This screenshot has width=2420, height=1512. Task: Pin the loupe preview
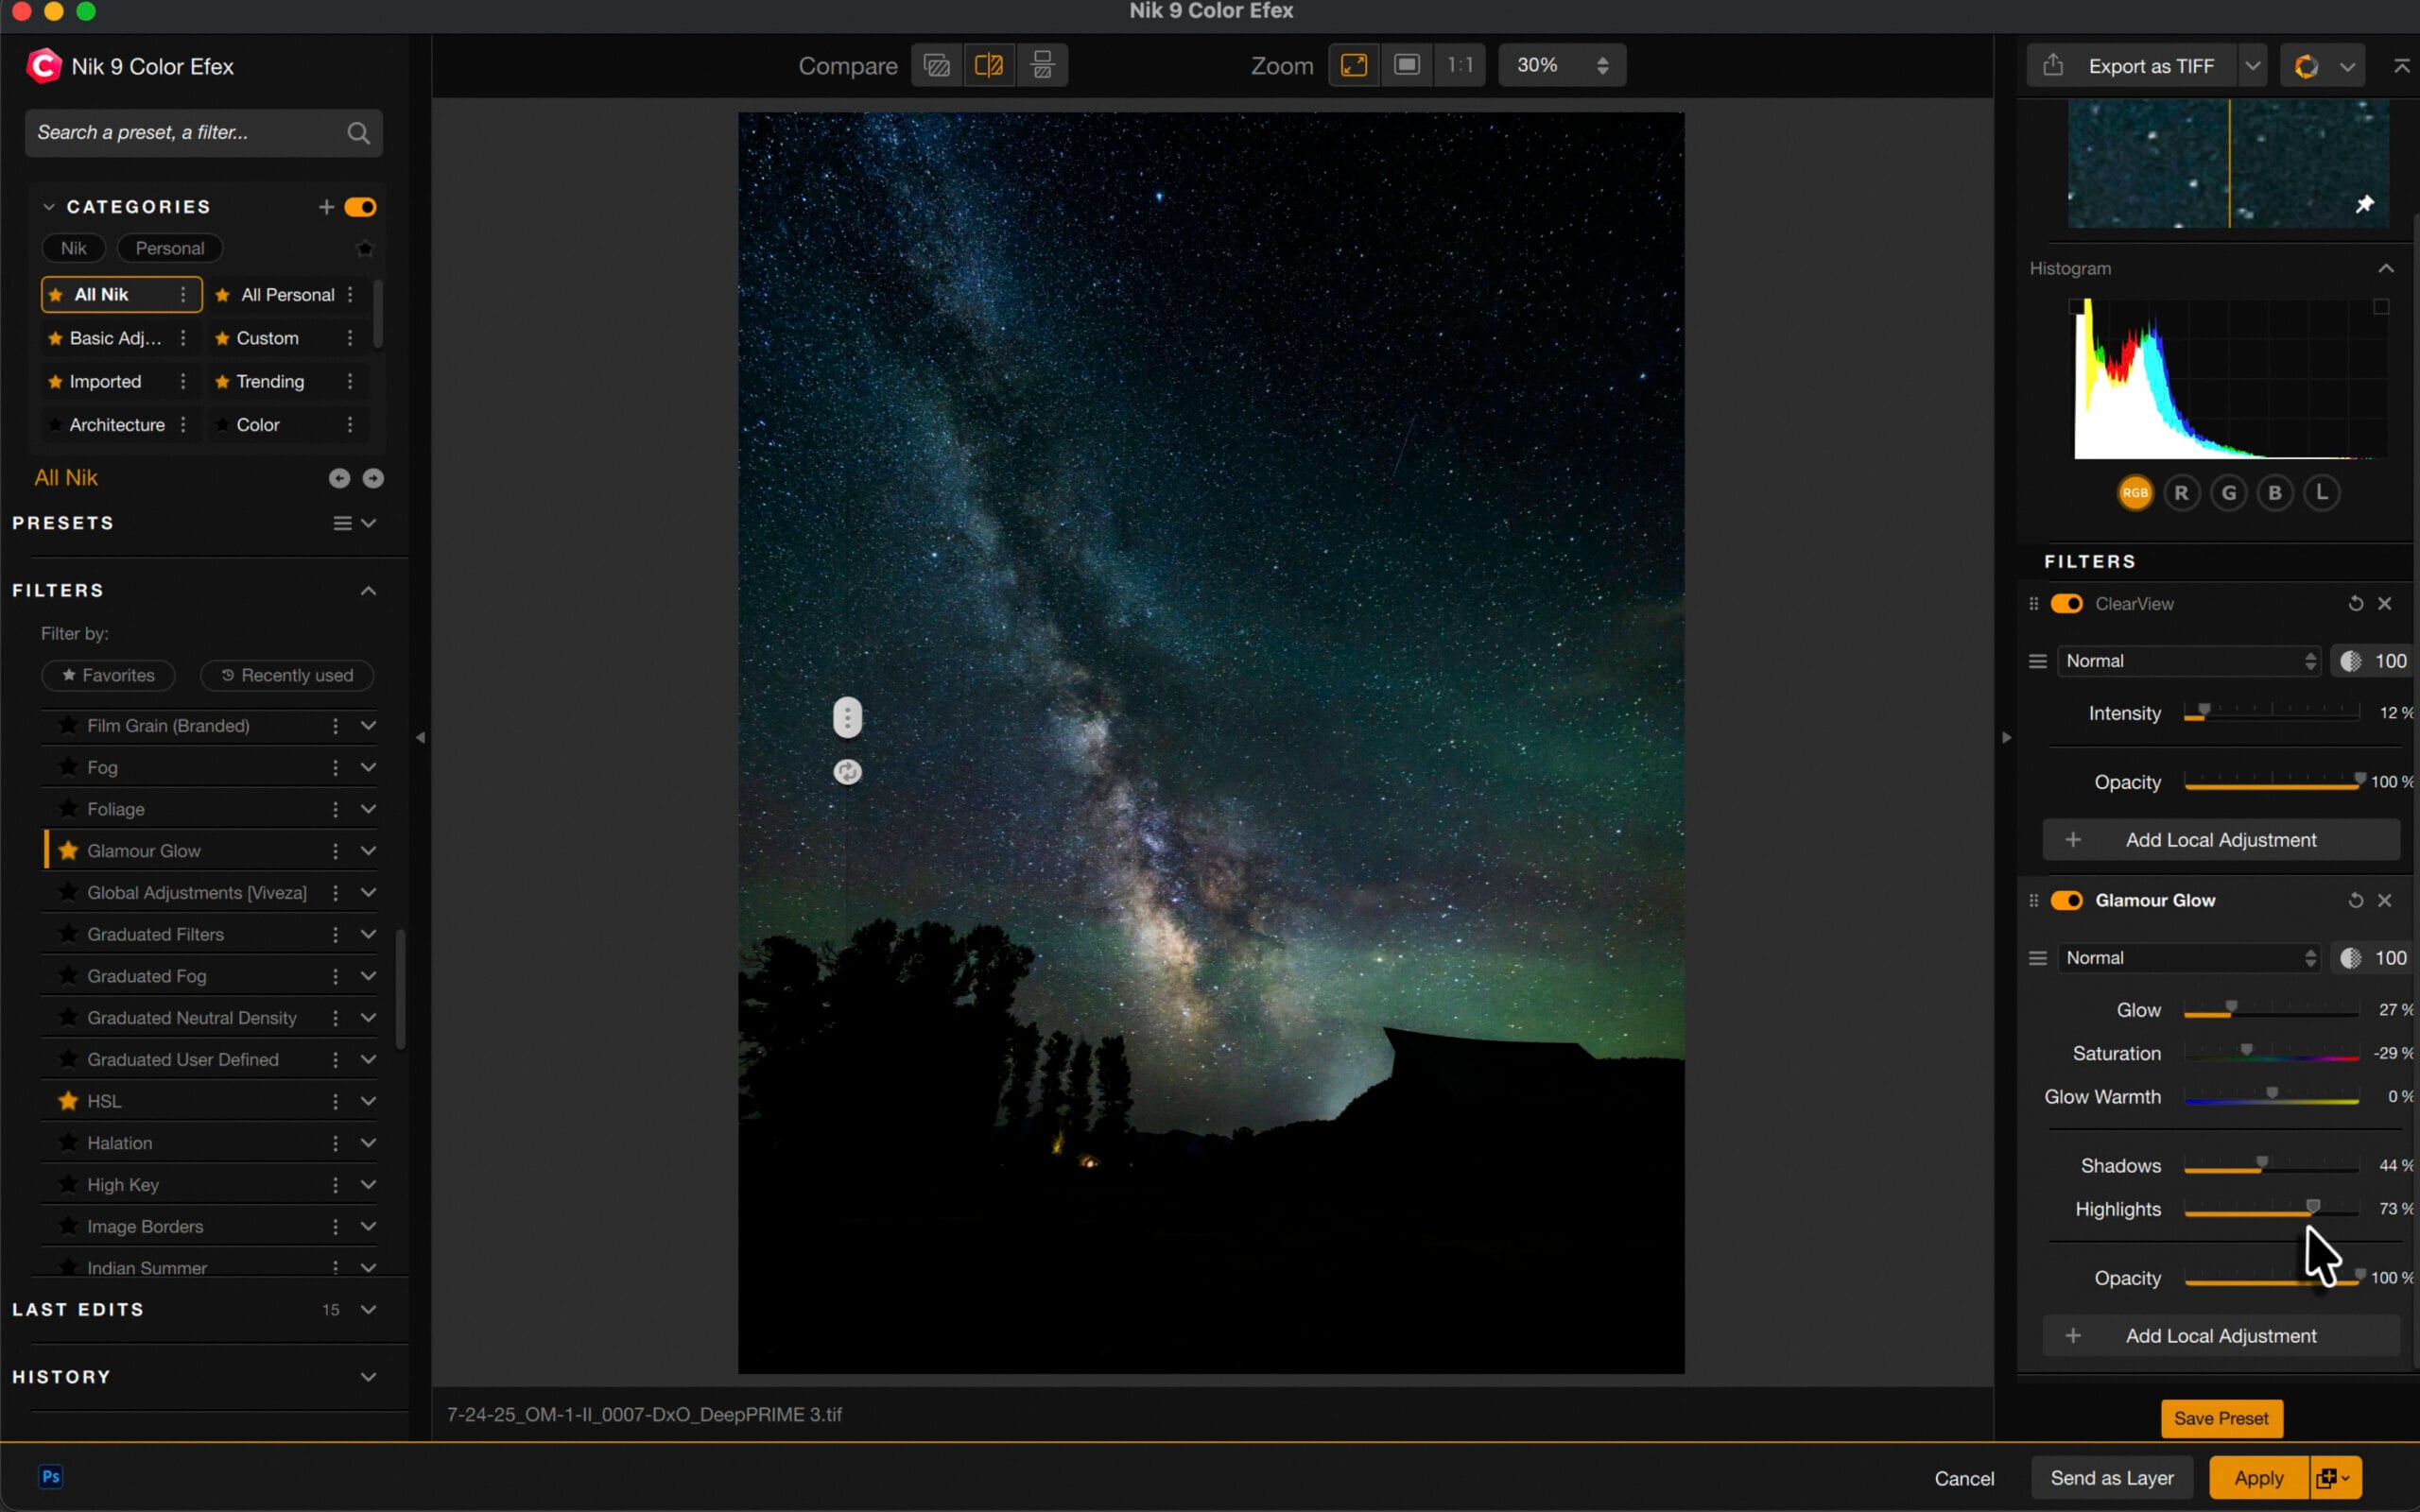tap(2364, 204)
